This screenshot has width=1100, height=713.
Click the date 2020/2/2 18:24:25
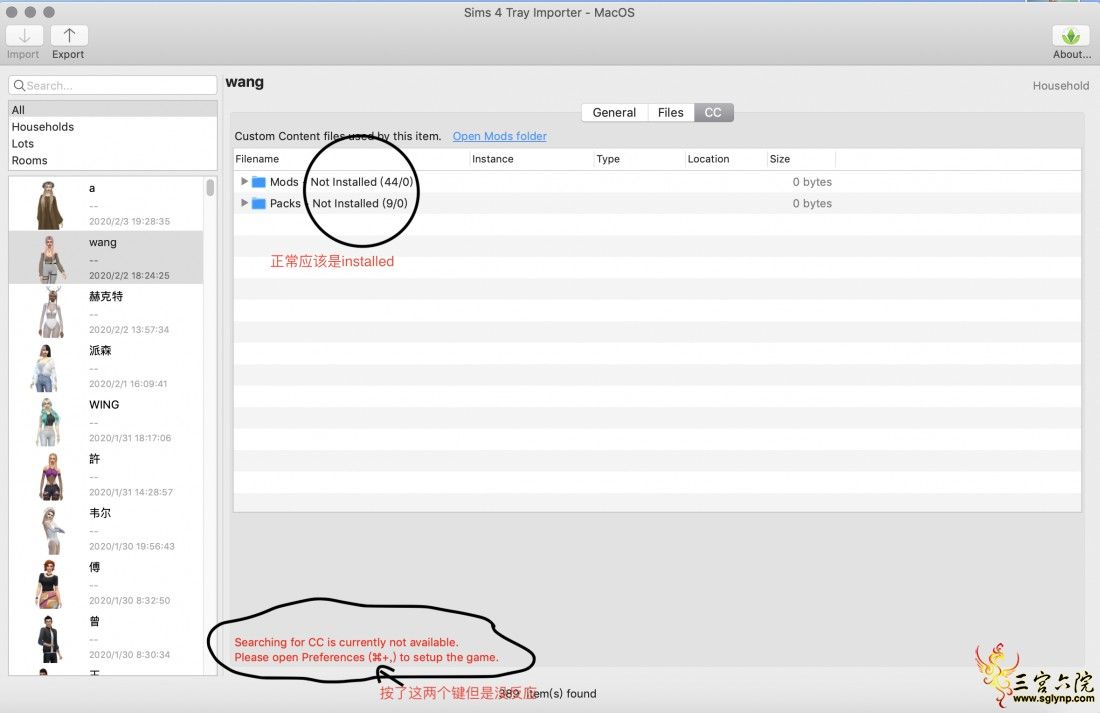point(129,275)
